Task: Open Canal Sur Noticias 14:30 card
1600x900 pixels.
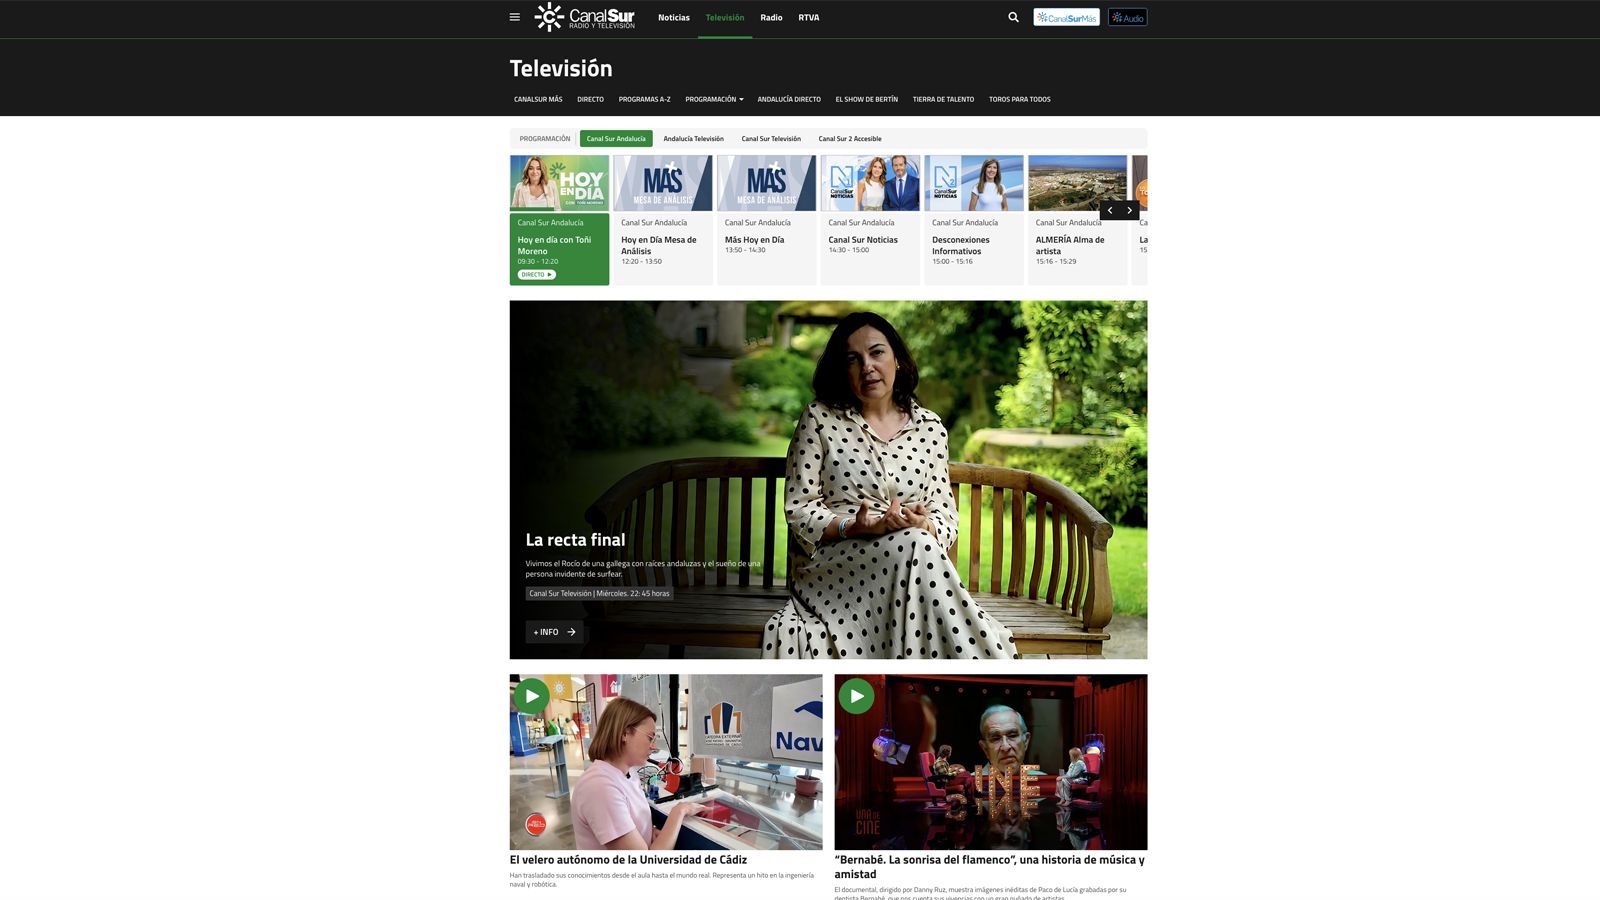Action: click(x=870, y=220)
